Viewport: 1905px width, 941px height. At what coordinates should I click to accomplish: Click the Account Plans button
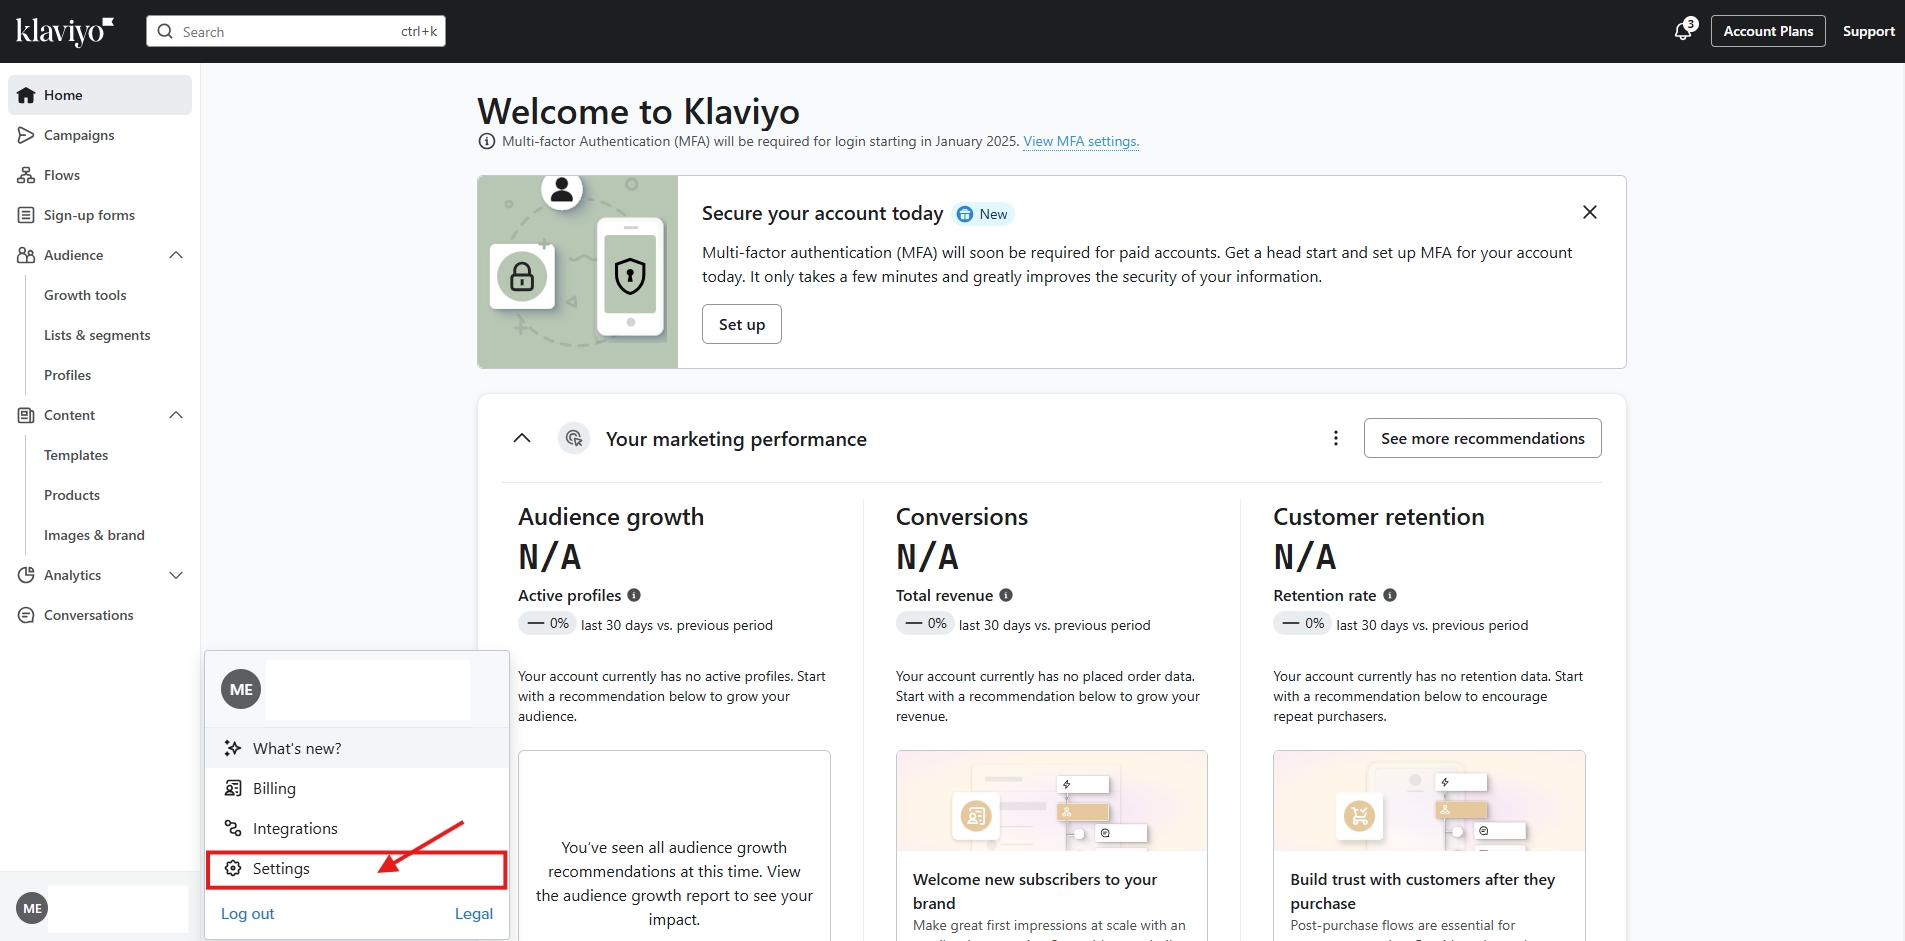[1768, 31]
